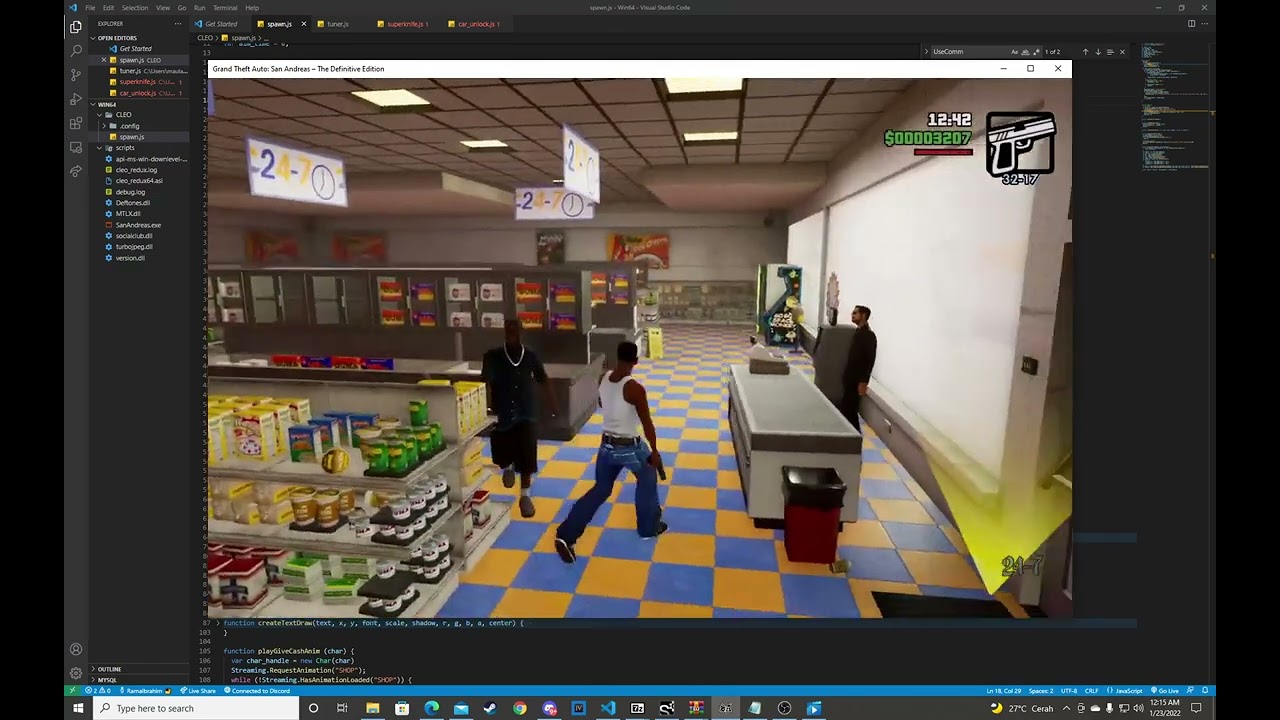This screenshot has height=720, width=1280.
Task: Open the Search view in activity bar
Action: [x=76, y=51]
